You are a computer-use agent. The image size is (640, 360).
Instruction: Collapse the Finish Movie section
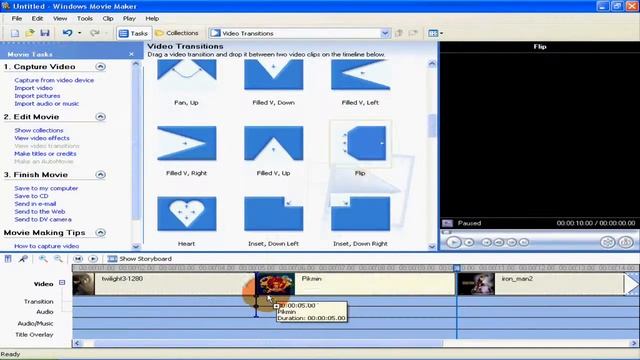(100, 175)
